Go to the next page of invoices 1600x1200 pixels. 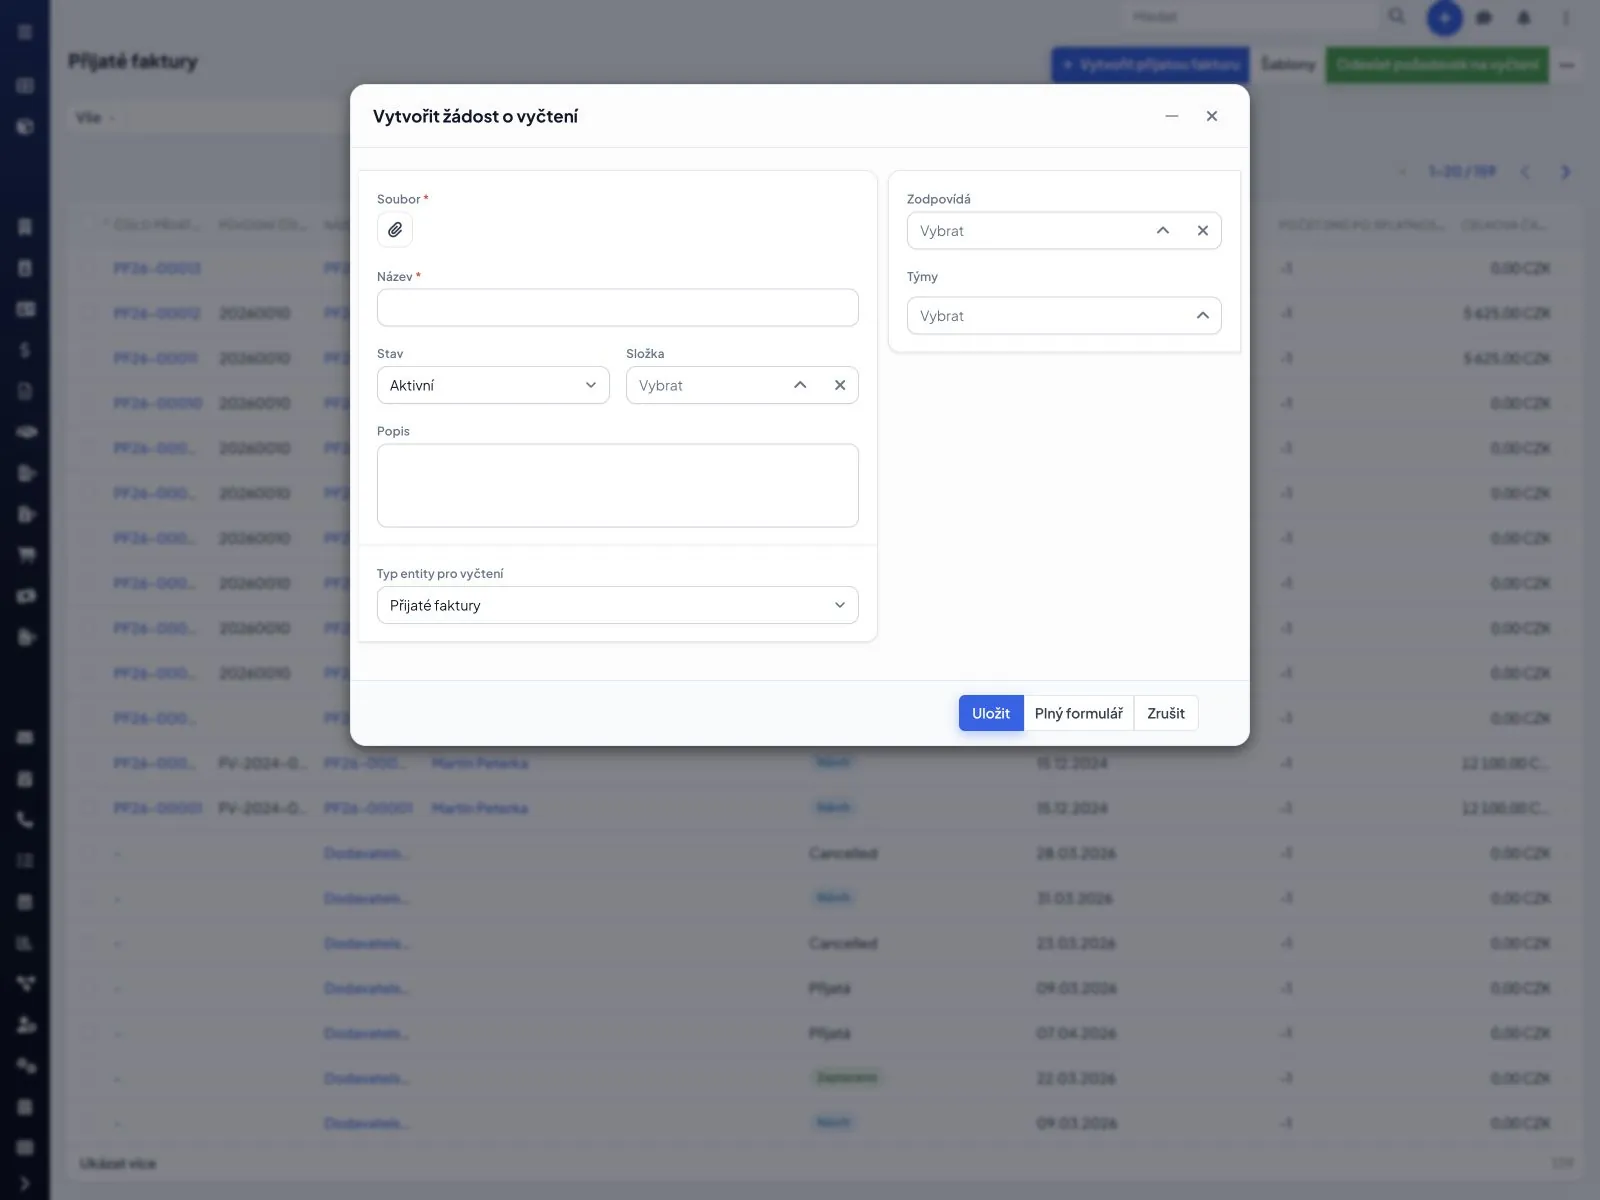(1565, 172)
